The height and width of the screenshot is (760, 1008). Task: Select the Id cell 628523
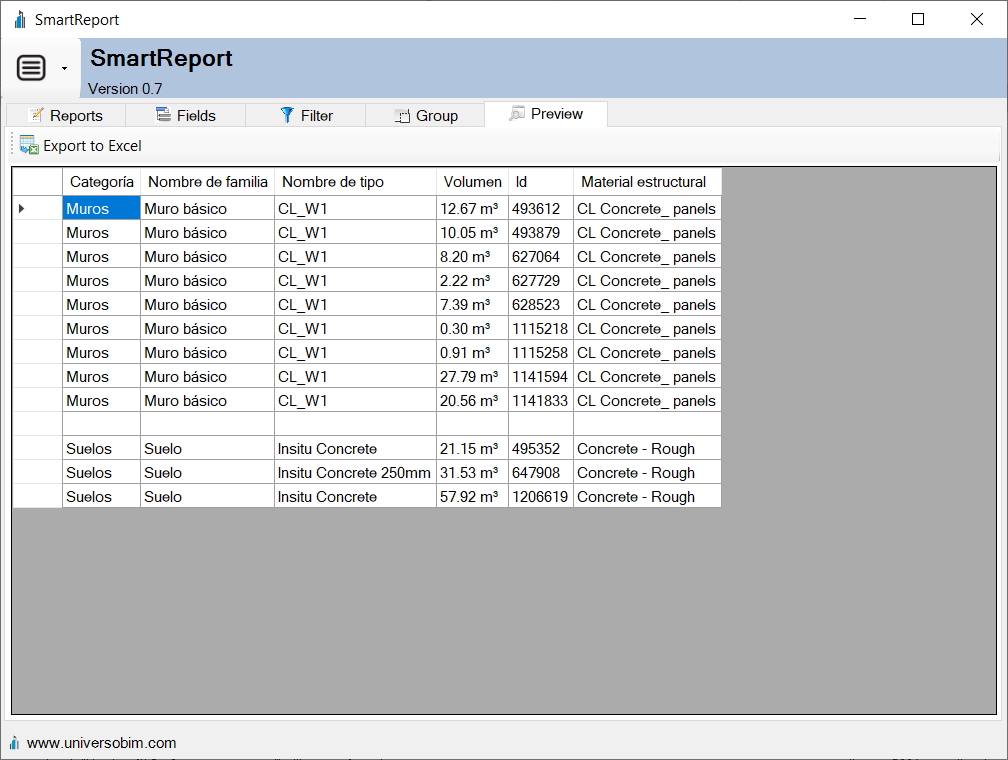pyautogui.click(x=541, y=304)
